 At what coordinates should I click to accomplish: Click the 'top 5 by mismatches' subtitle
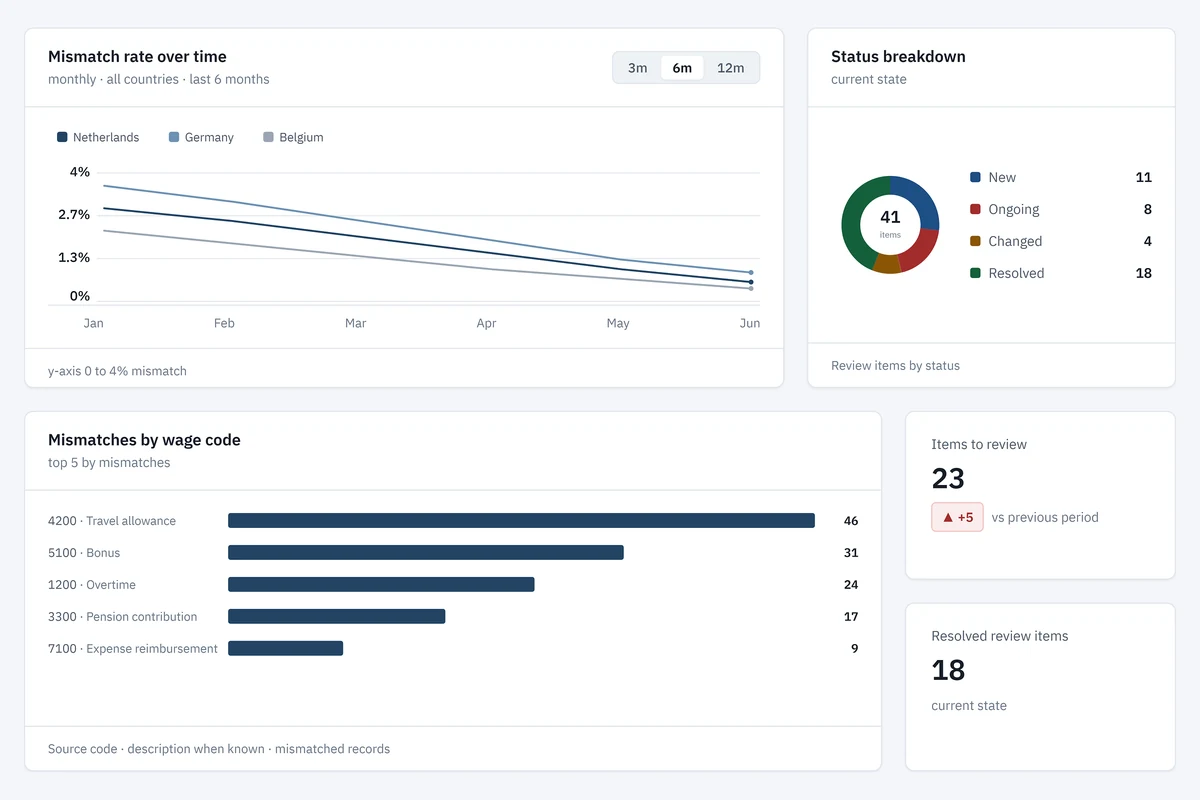pyautogui.click(x=109, y=463)
